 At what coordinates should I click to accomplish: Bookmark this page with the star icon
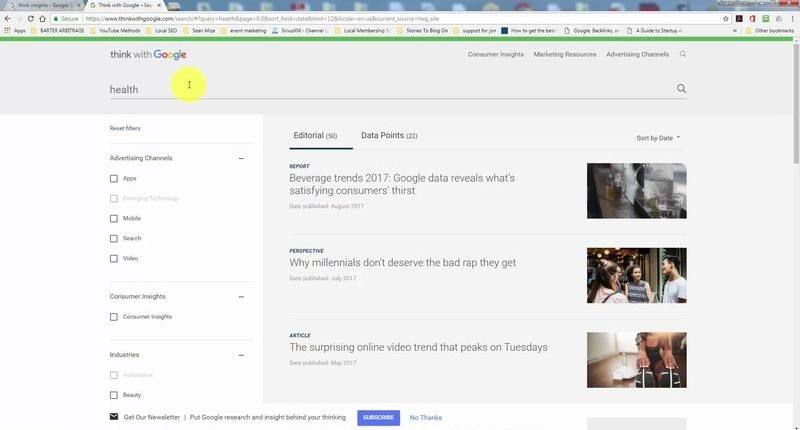pos(725,18)
